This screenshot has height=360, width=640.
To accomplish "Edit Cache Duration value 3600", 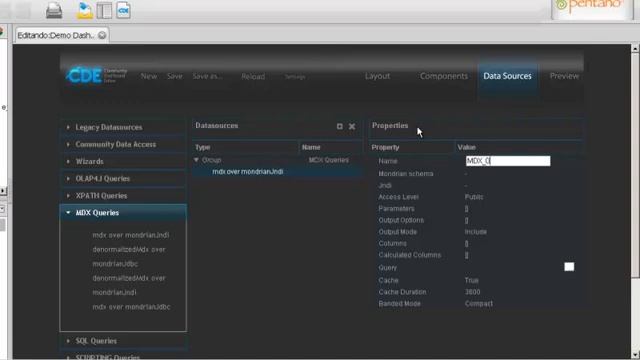I will coord(472,292).
